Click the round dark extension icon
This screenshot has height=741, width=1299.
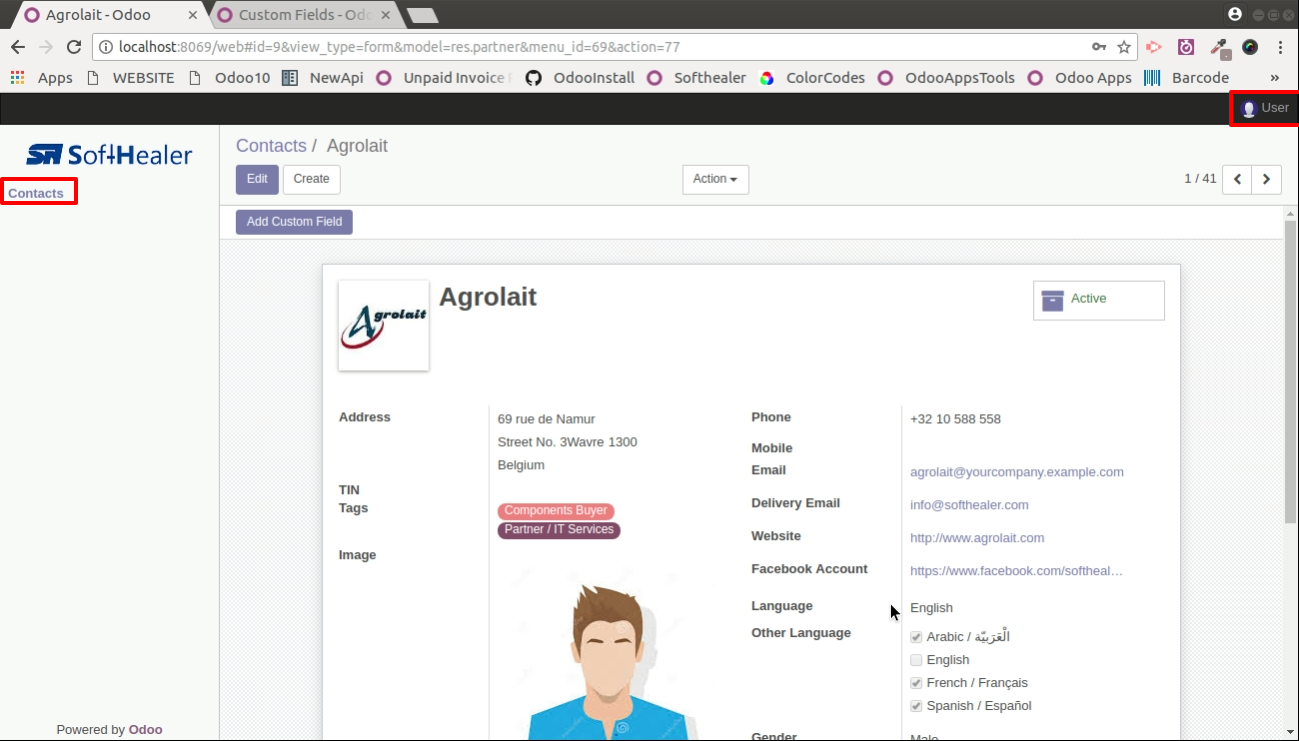pyautogui.click(x=1250, y=47)
